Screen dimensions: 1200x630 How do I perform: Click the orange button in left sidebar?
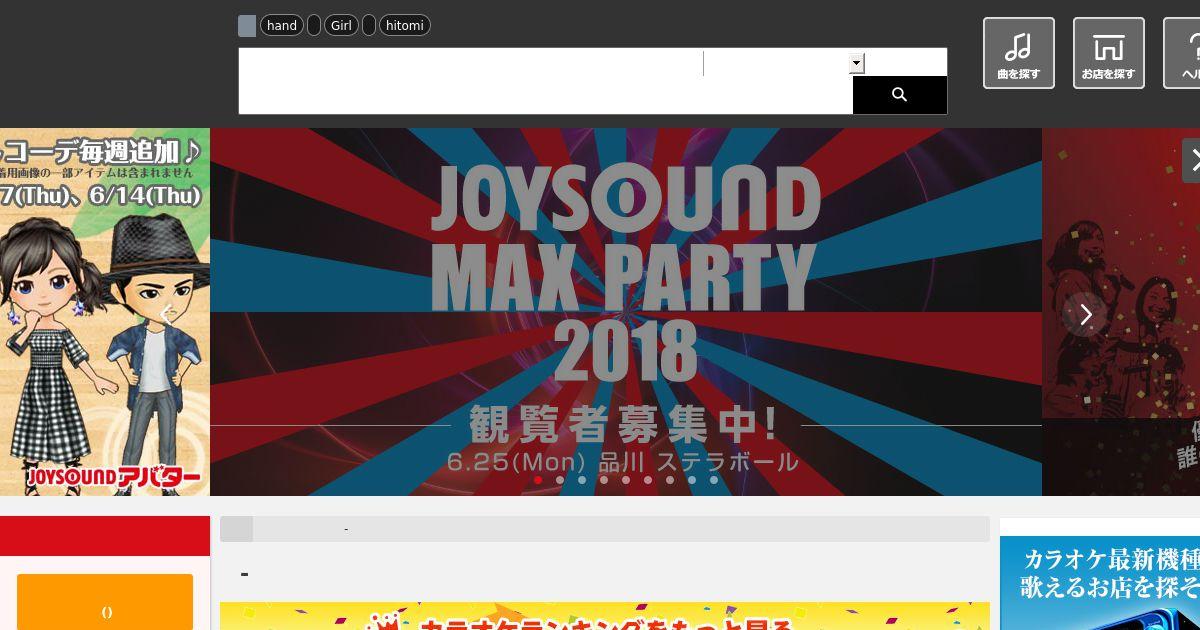pos(105,602)
